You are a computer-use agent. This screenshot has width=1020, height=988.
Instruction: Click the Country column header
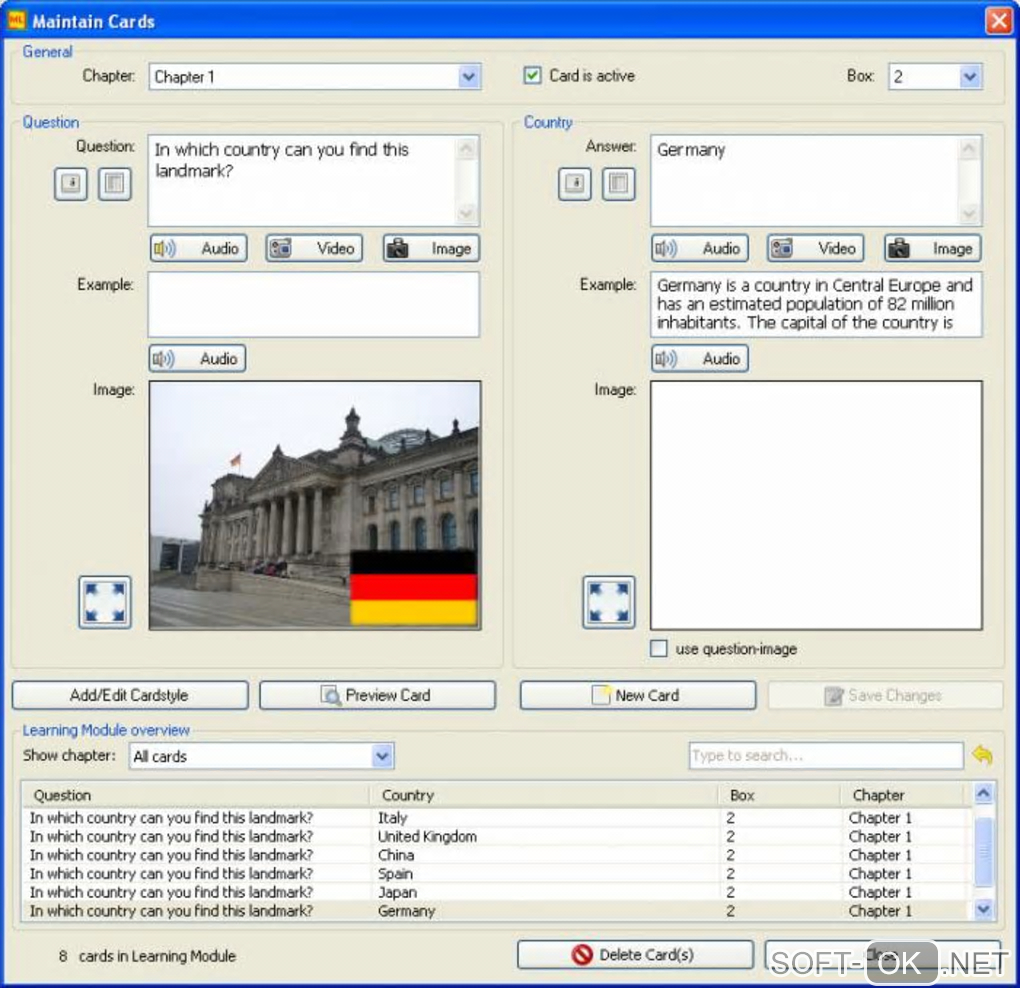407,795
